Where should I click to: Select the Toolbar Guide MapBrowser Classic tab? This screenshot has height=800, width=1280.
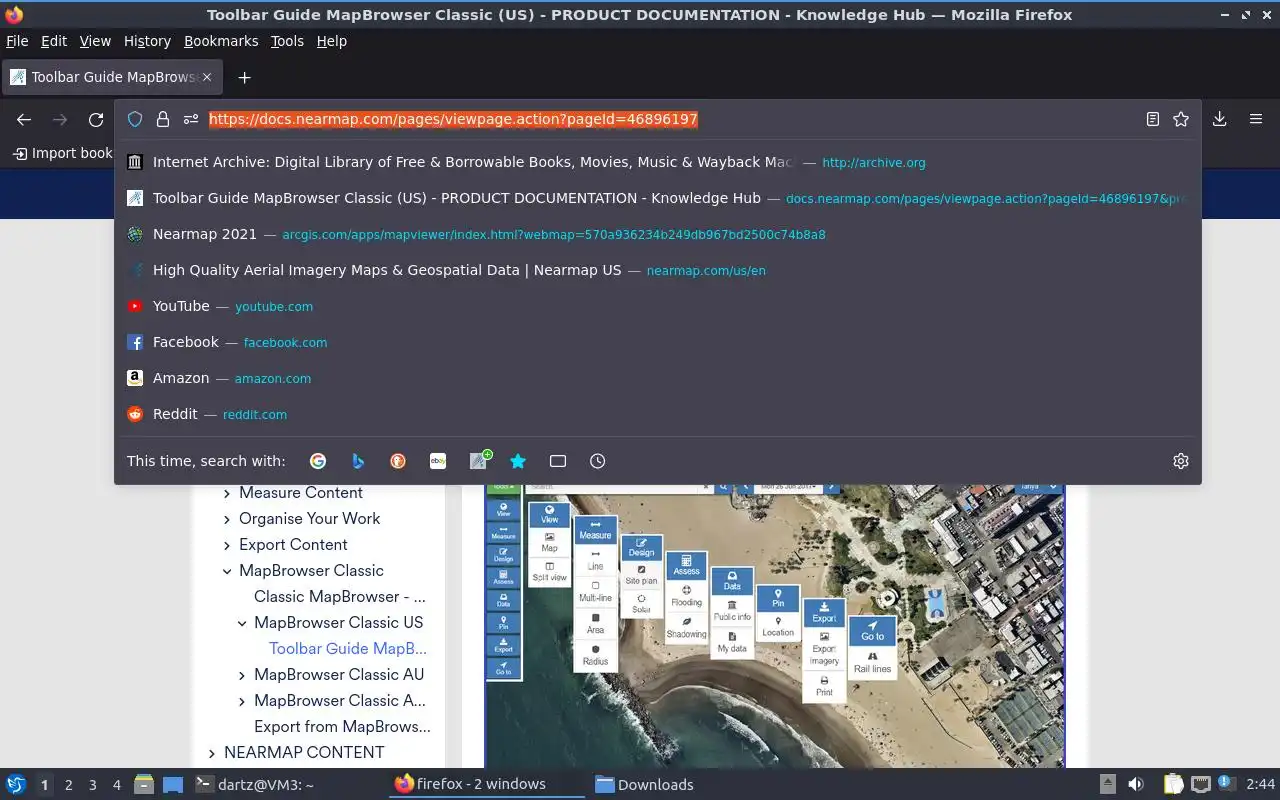pos(111,77)
